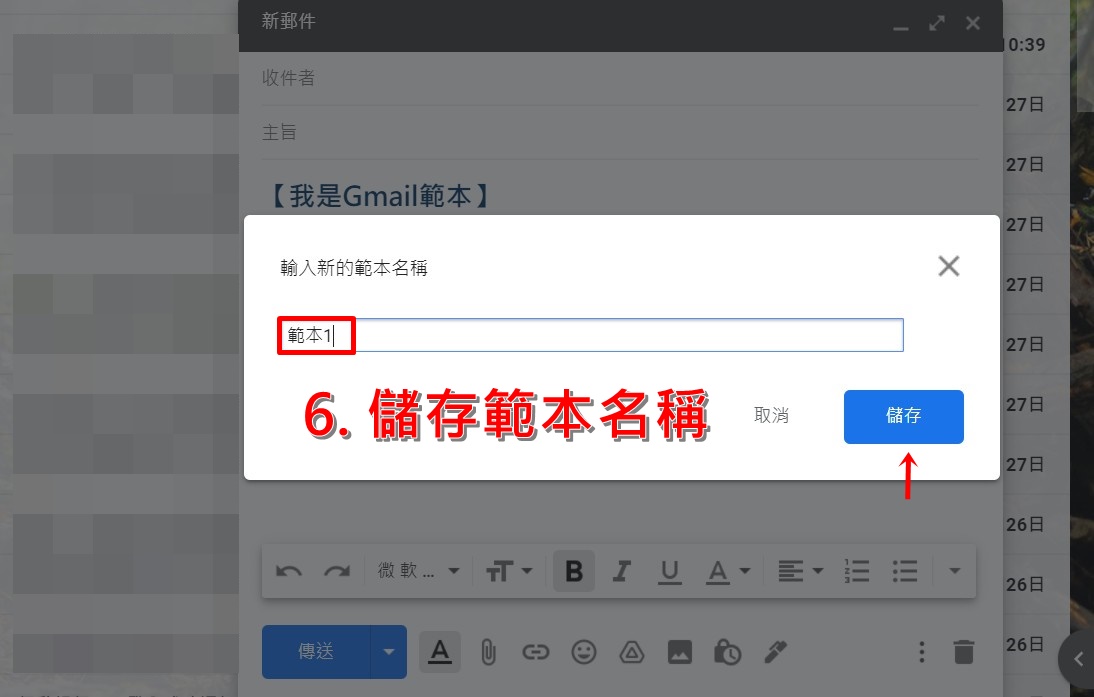Open the emoji picker smiley icon
The width and height of the screenshot is (1094, 697).
tap(584, 652)
